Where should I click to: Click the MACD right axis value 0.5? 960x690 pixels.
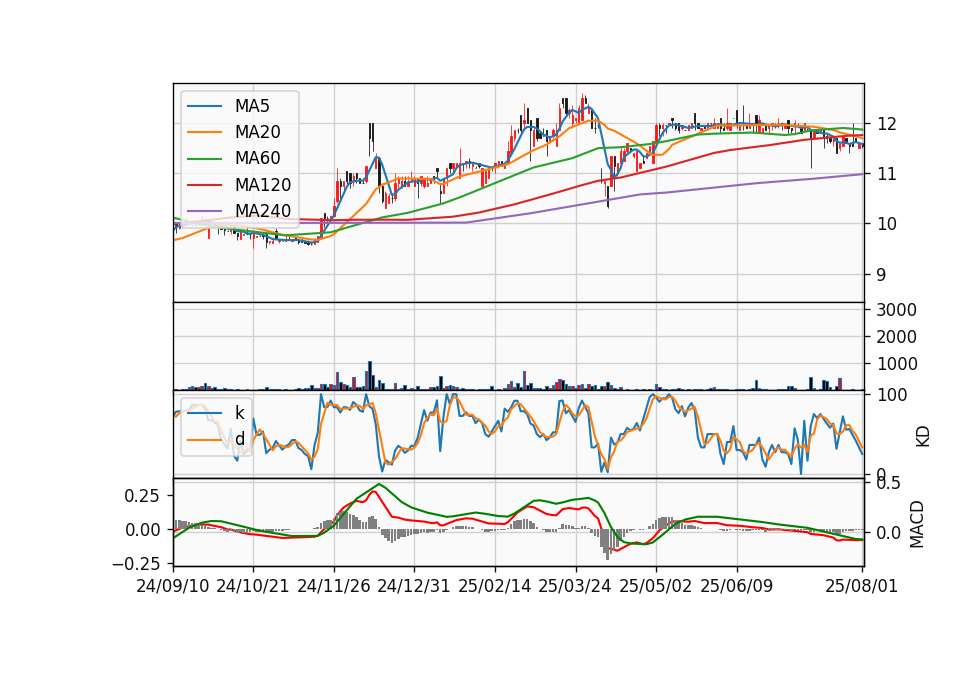coord(888,484)
